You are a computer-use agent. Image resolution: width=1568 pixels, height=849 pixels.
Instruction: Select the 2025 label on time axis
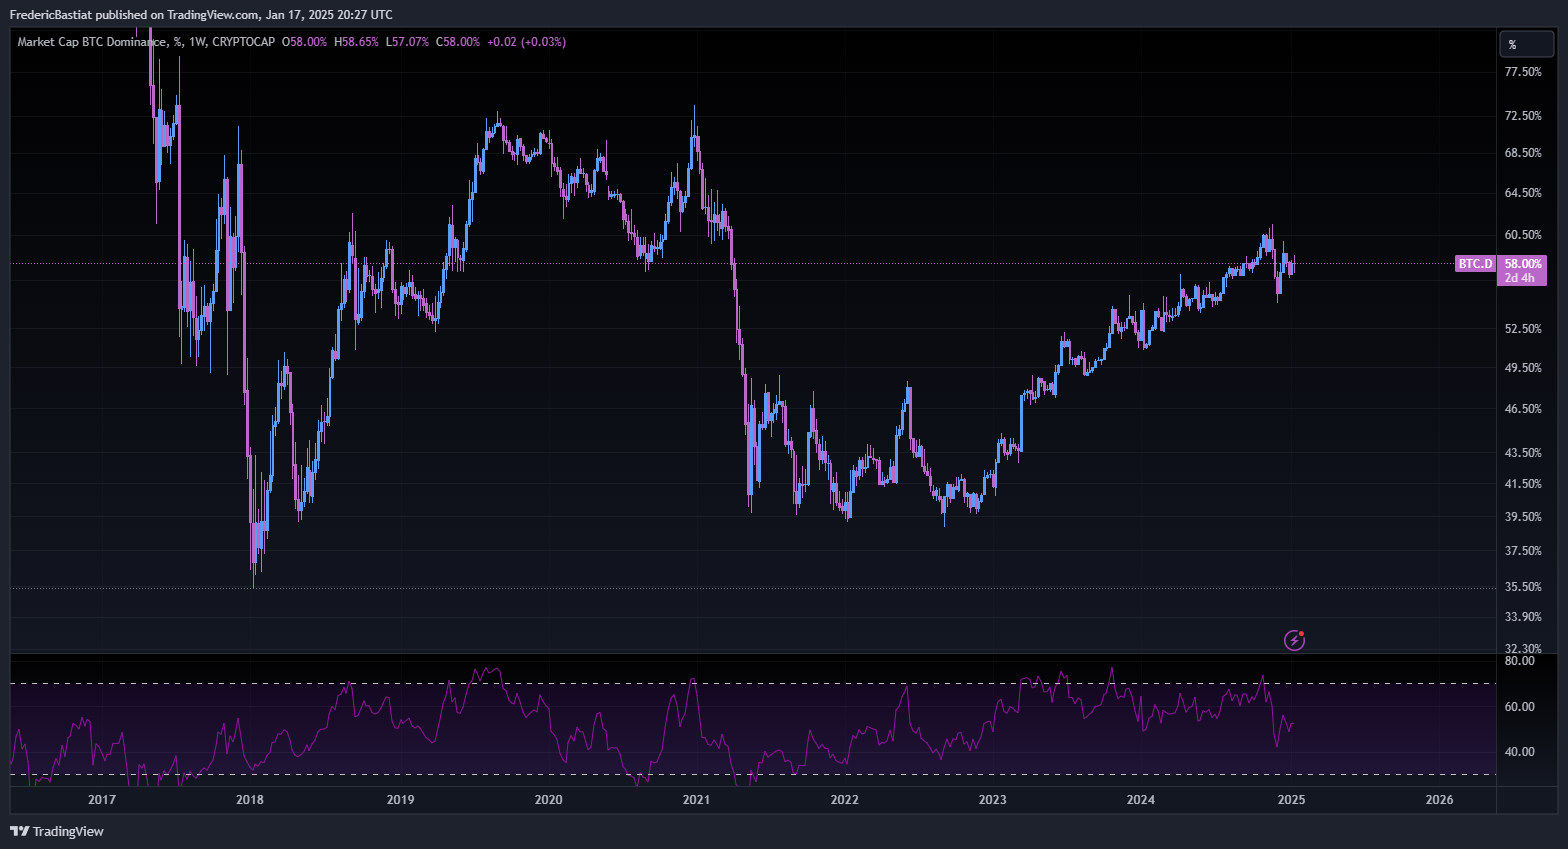pyautogui.click(x=1291, y=799)
